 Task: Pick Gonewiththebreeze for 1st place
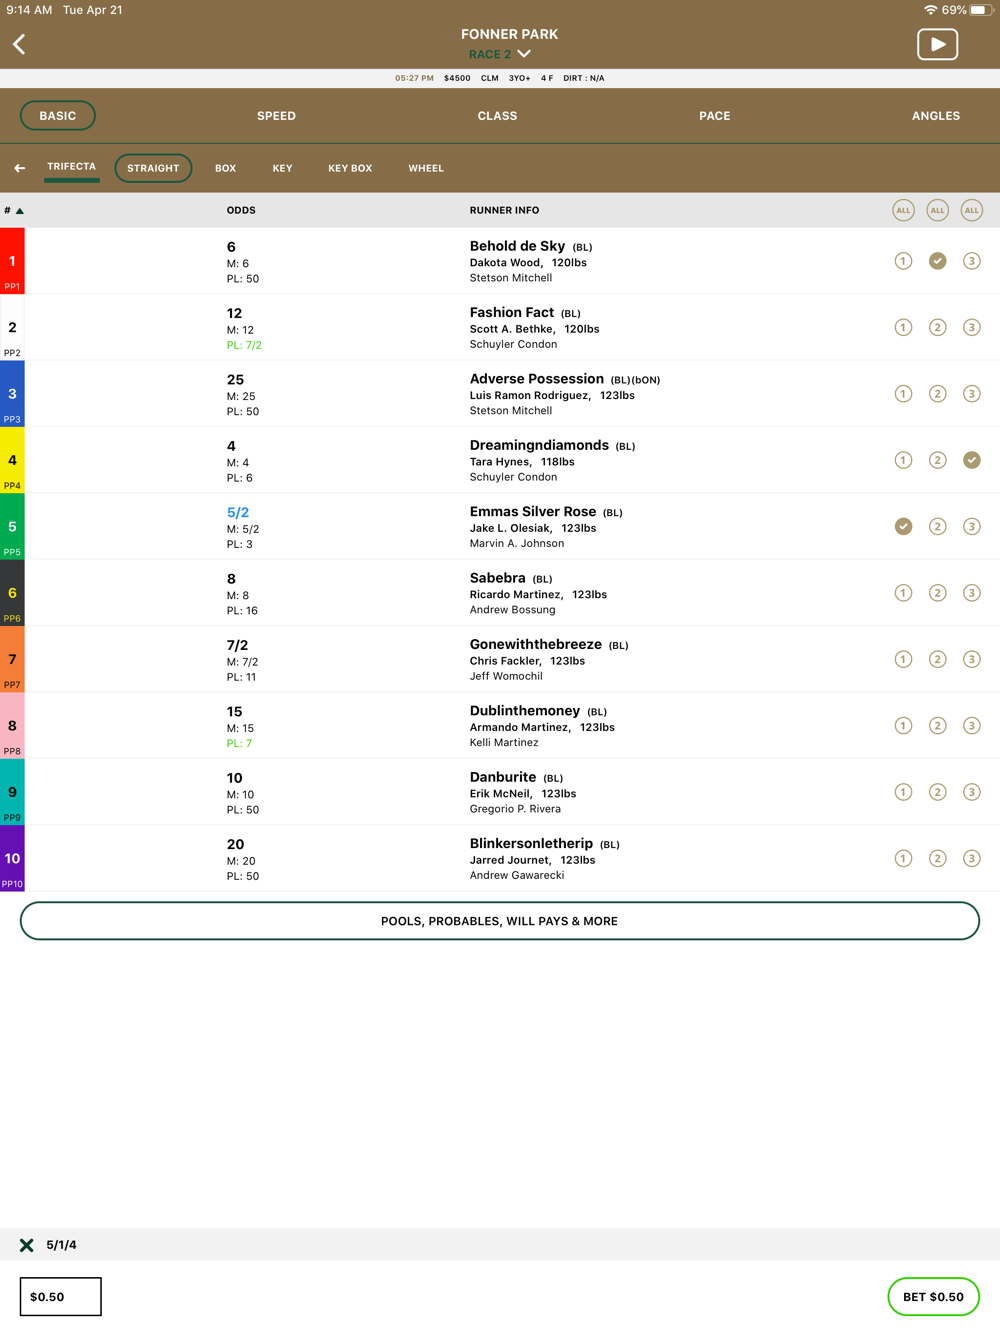[903, 659]
